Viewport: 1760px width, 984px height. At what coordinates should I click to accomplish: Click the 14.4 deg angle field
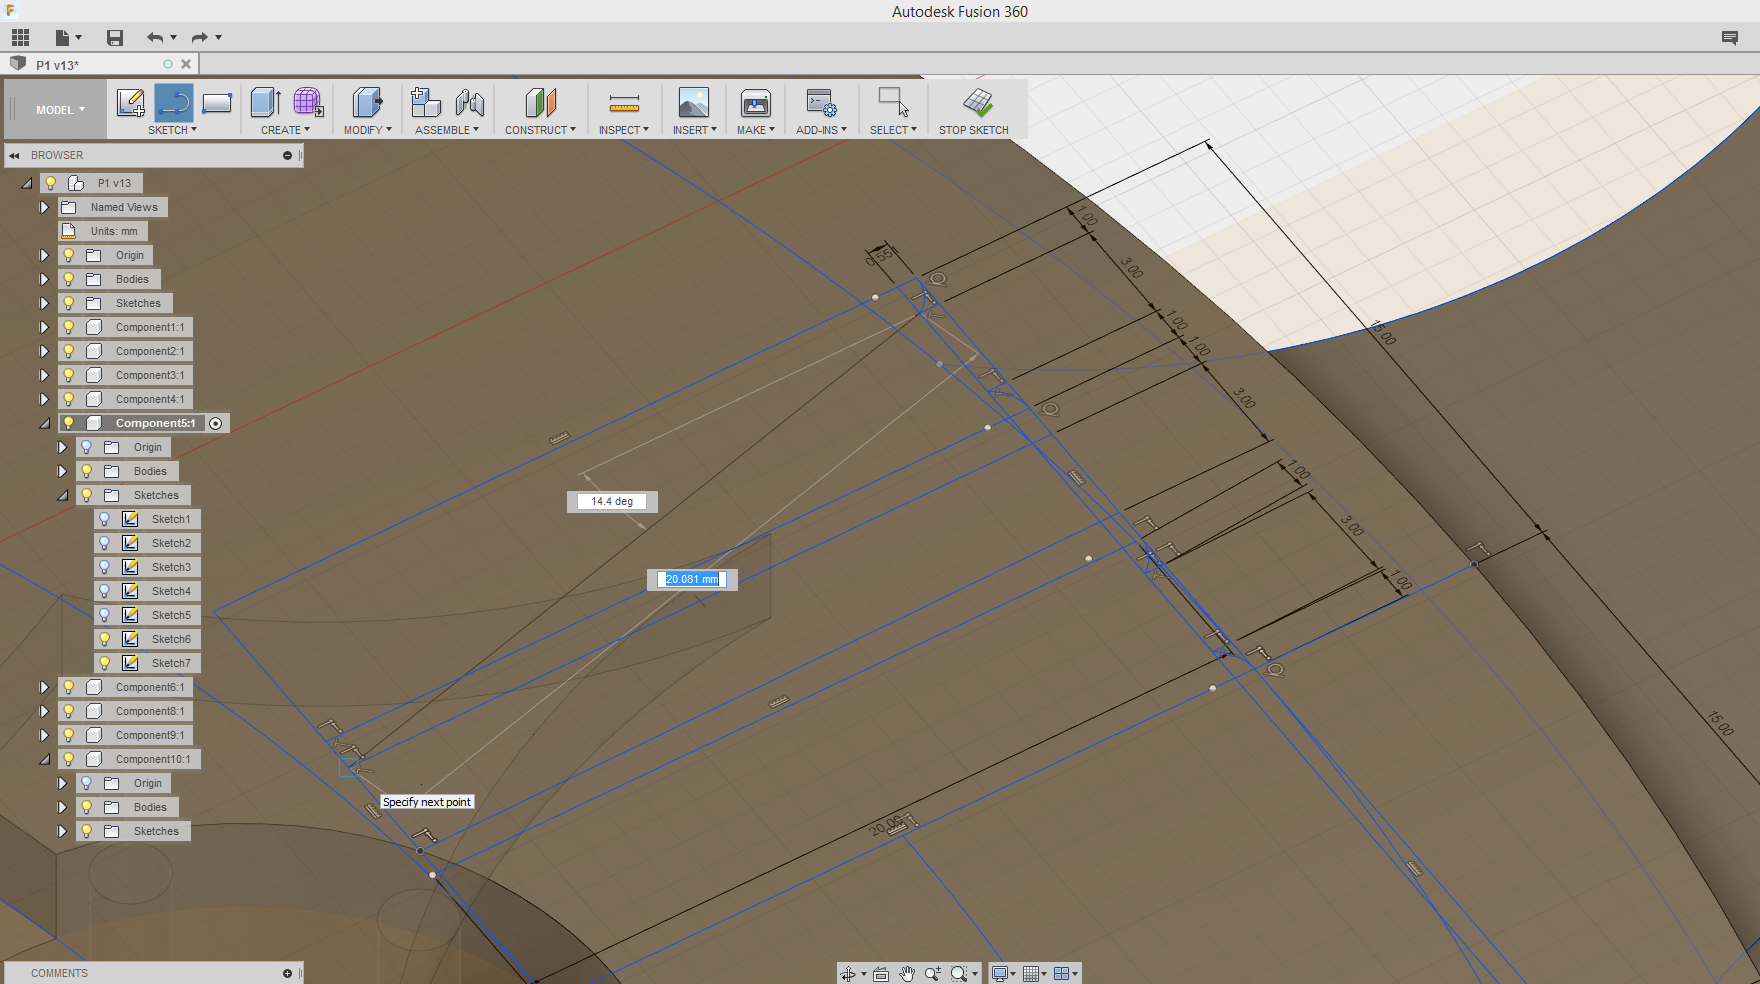click(612, 501)
